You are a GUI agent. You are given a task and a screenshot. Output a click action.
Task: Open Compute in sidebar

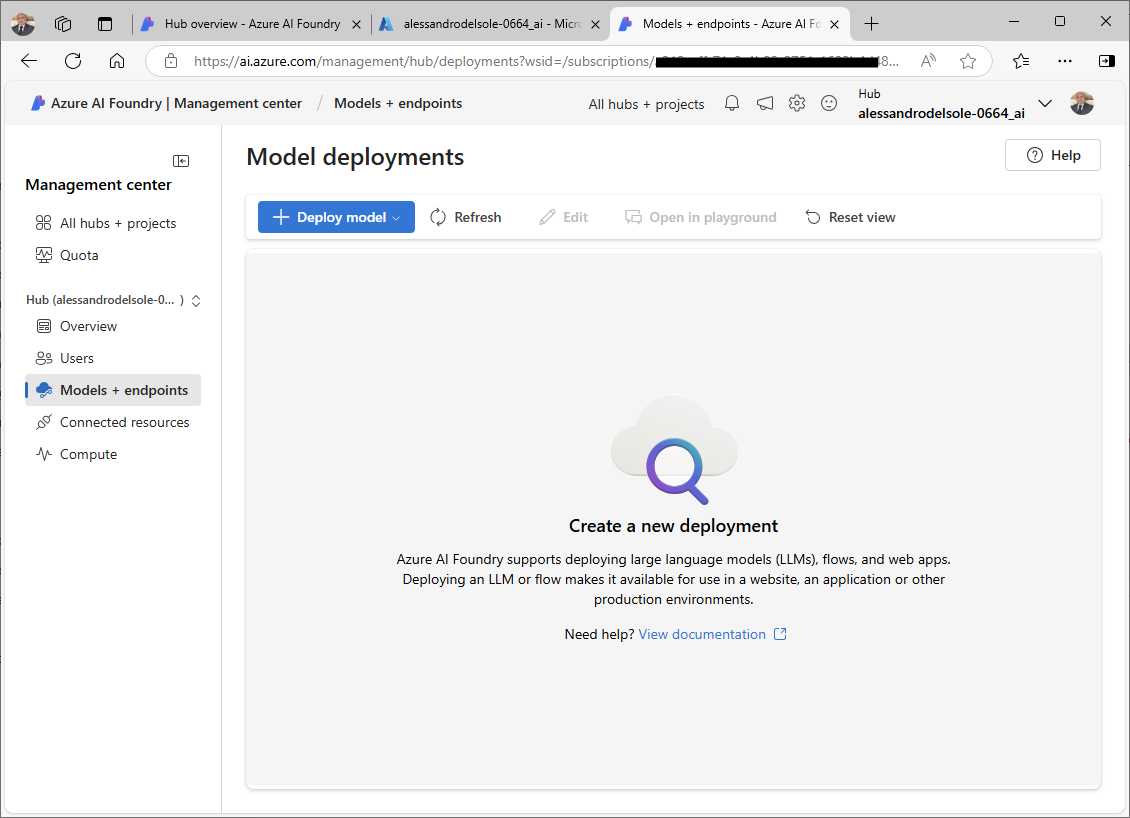(77, 454)
